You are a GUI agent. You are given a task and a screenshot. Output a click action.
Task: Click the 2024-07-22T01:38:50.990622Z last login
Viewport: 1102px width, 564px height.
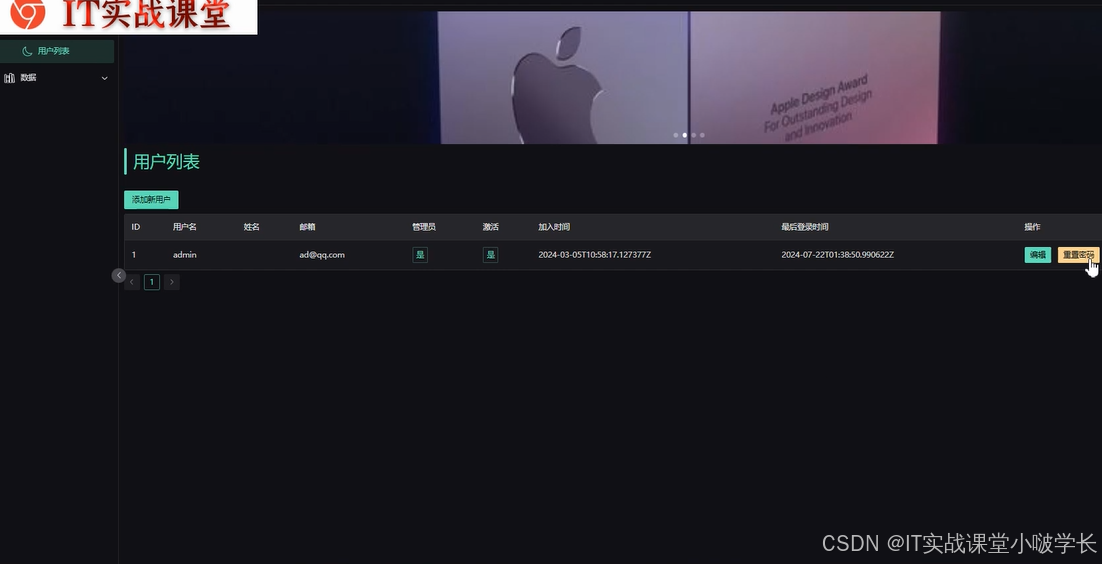pos(838,255)
